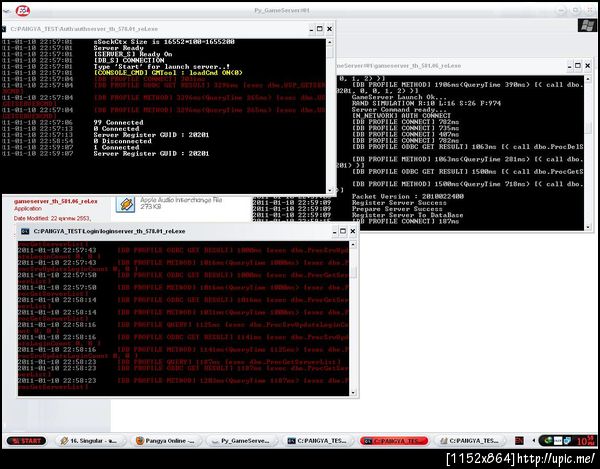The height and width of the screenshot is (469, 600).
Task: Click the EN language indicator in taskbar
Action: (519, 441)
